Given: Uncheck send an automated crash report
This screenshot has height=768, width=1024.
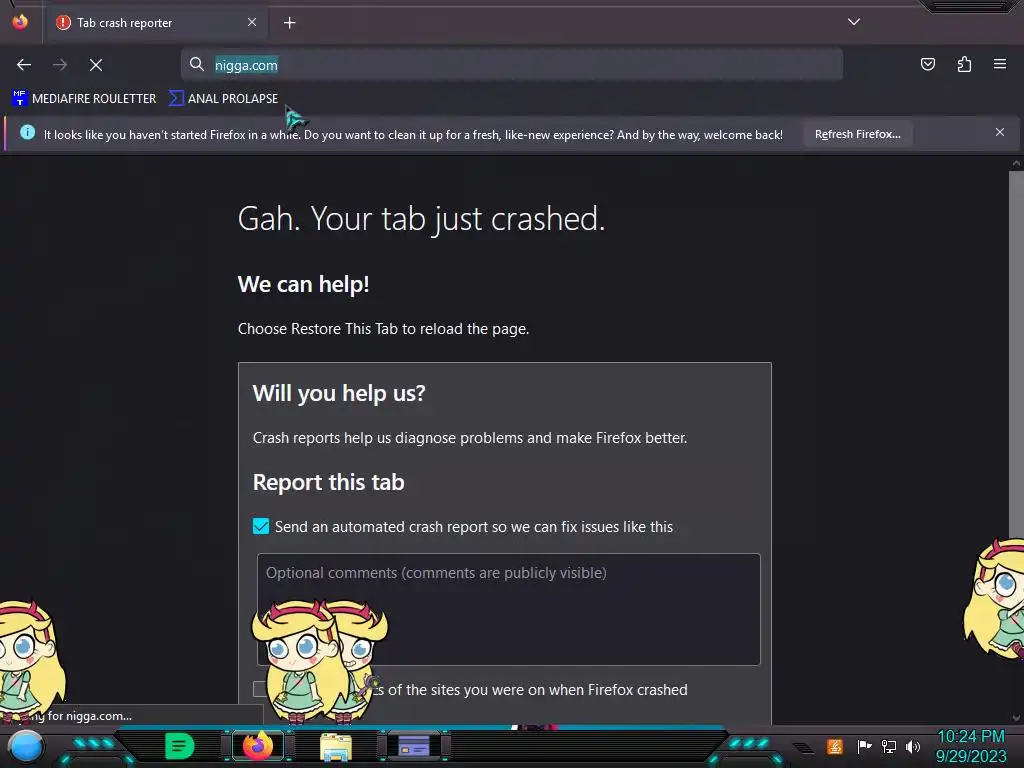Looking at the screenshot, I should [261, 526].
